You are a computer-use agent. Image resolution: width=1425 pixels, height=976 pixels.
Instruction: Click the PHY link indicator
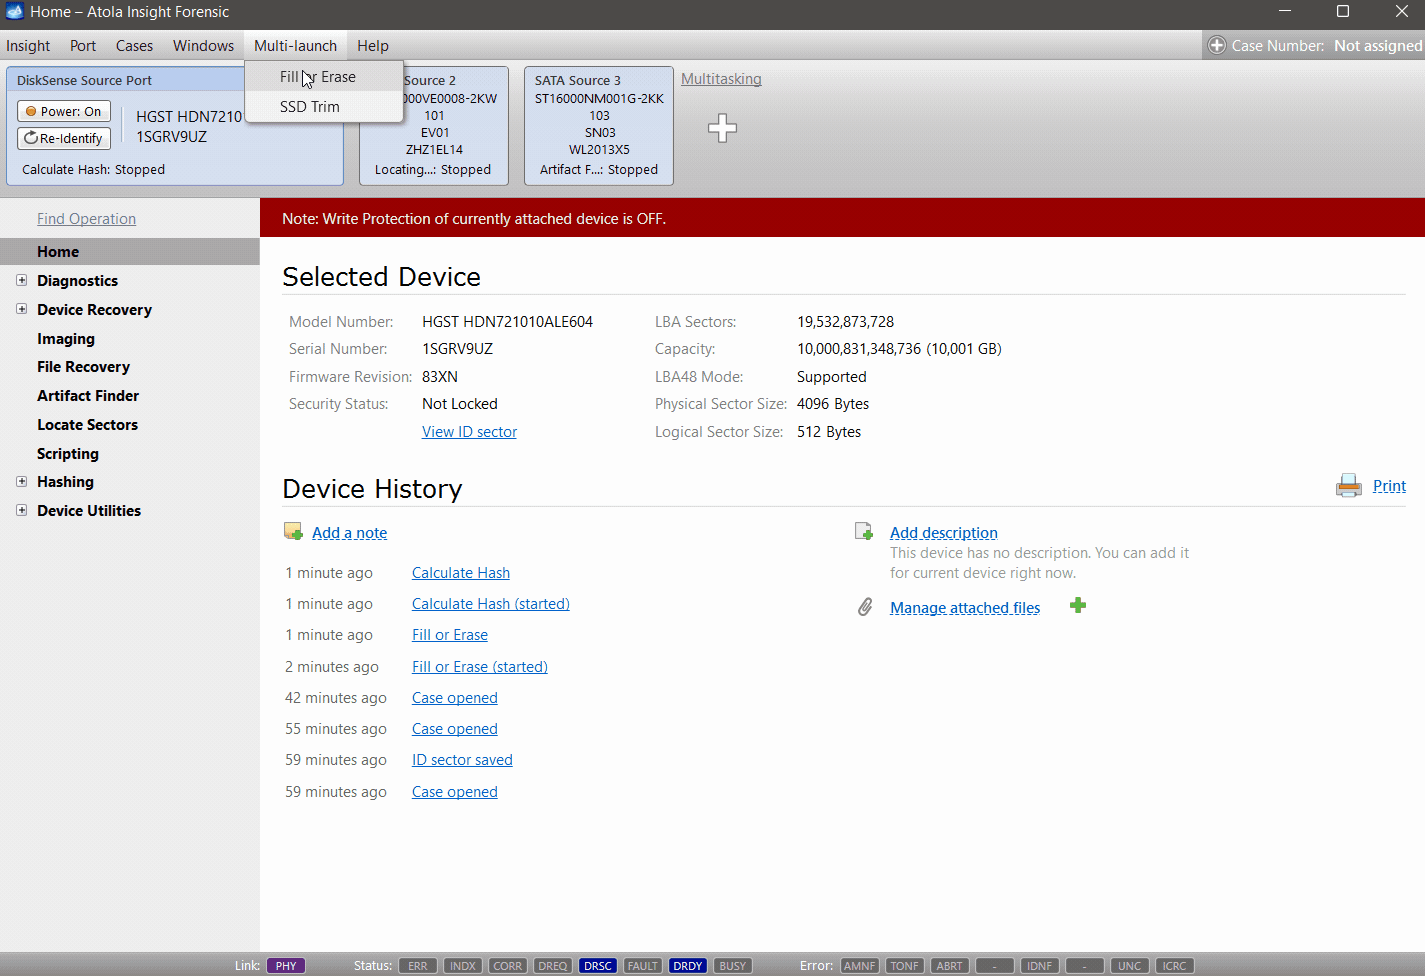286,966
